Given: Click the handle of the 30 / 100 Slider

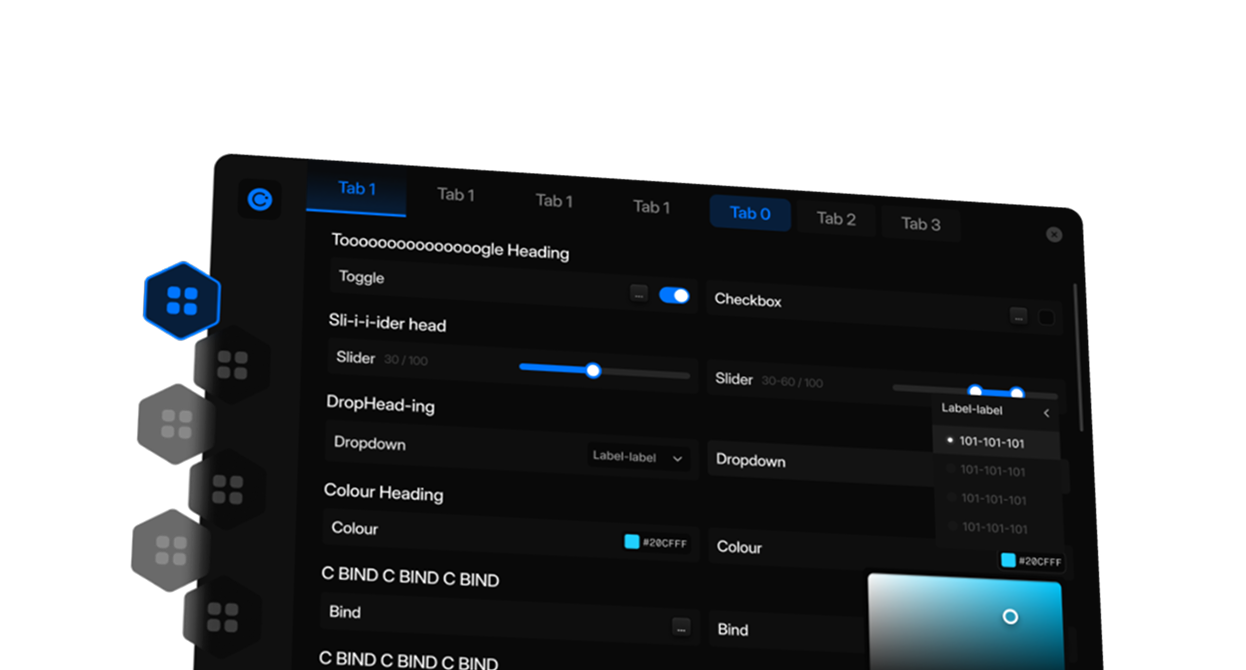Looking at the screenshot, I should (x=593, y=370).
